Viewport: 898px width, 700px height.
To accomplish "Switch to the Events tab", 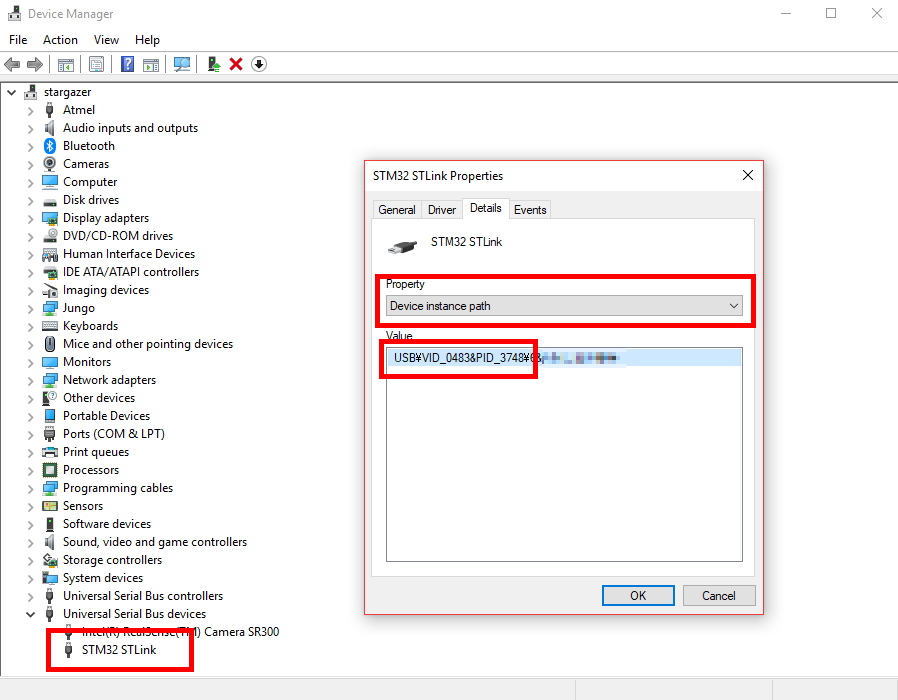I will click(530, 210).
